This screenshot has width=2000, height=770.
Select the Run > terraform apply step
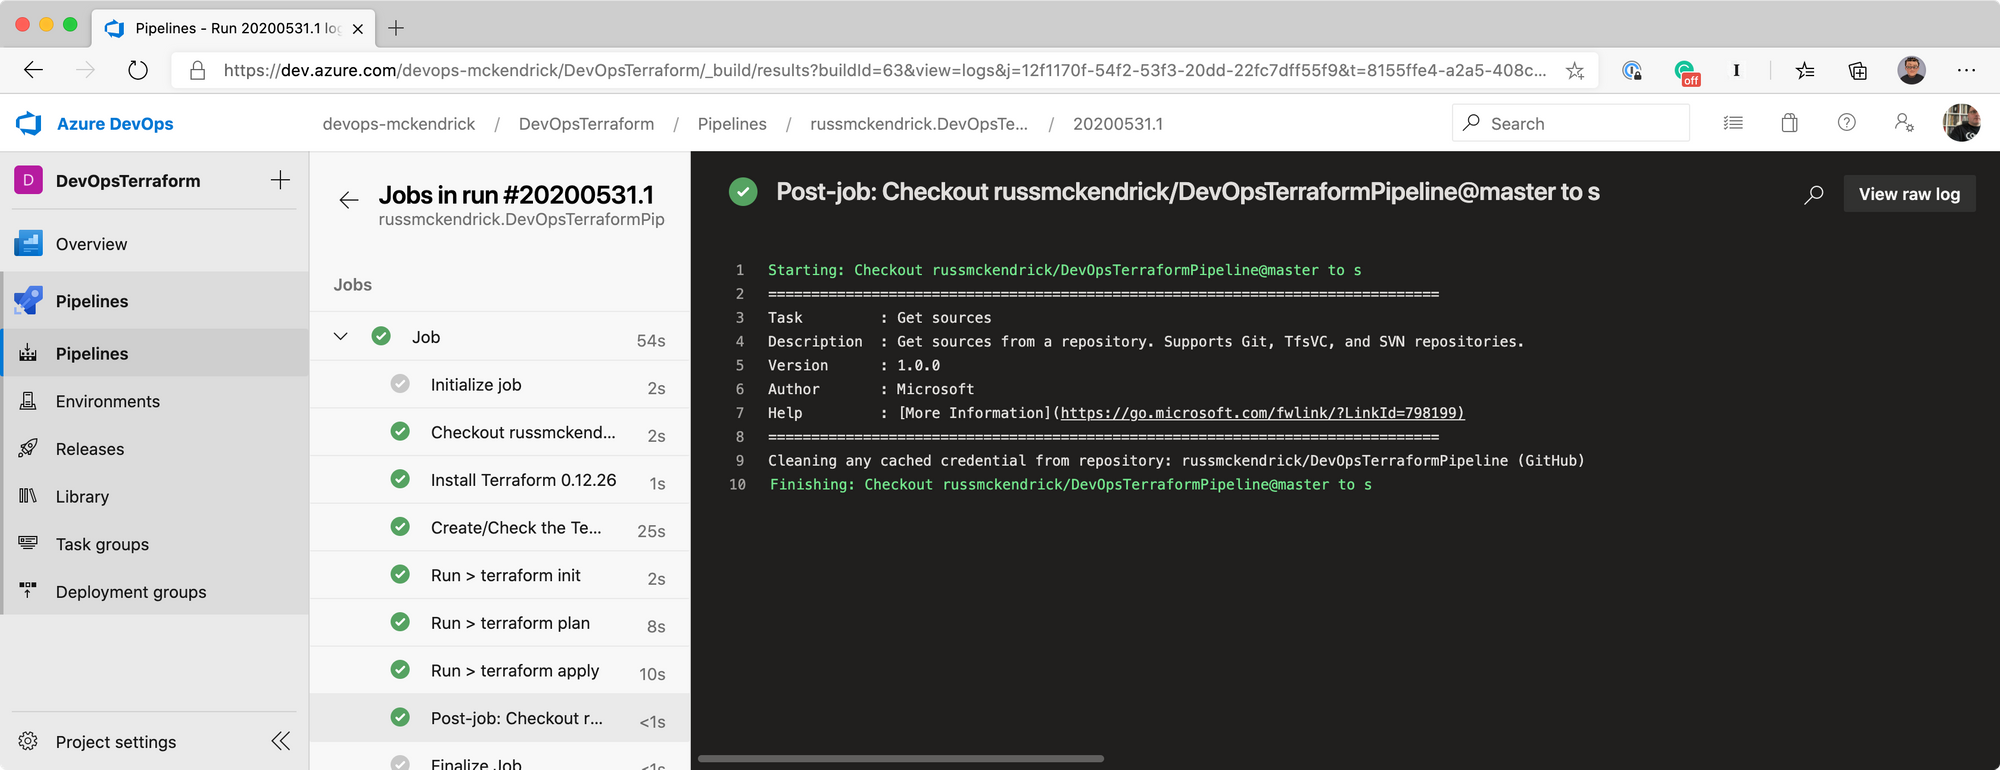point(500,670)
